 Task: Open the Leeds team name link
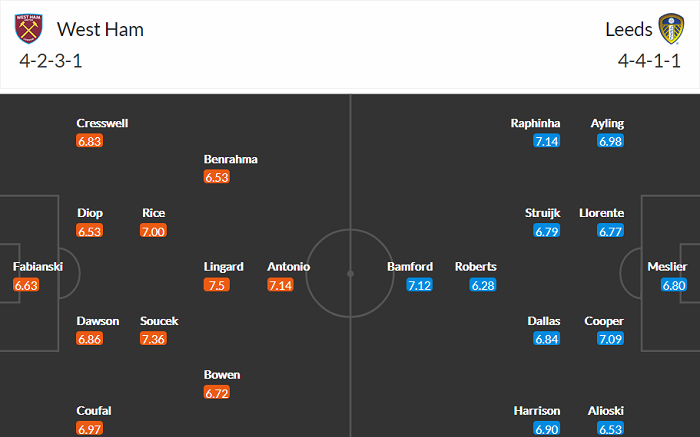(x=628, y=29)
